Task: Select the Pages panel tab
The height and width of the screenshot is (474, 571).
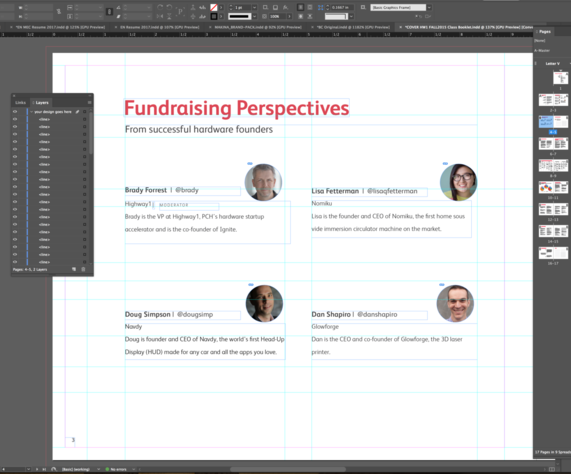Action: 545,32
